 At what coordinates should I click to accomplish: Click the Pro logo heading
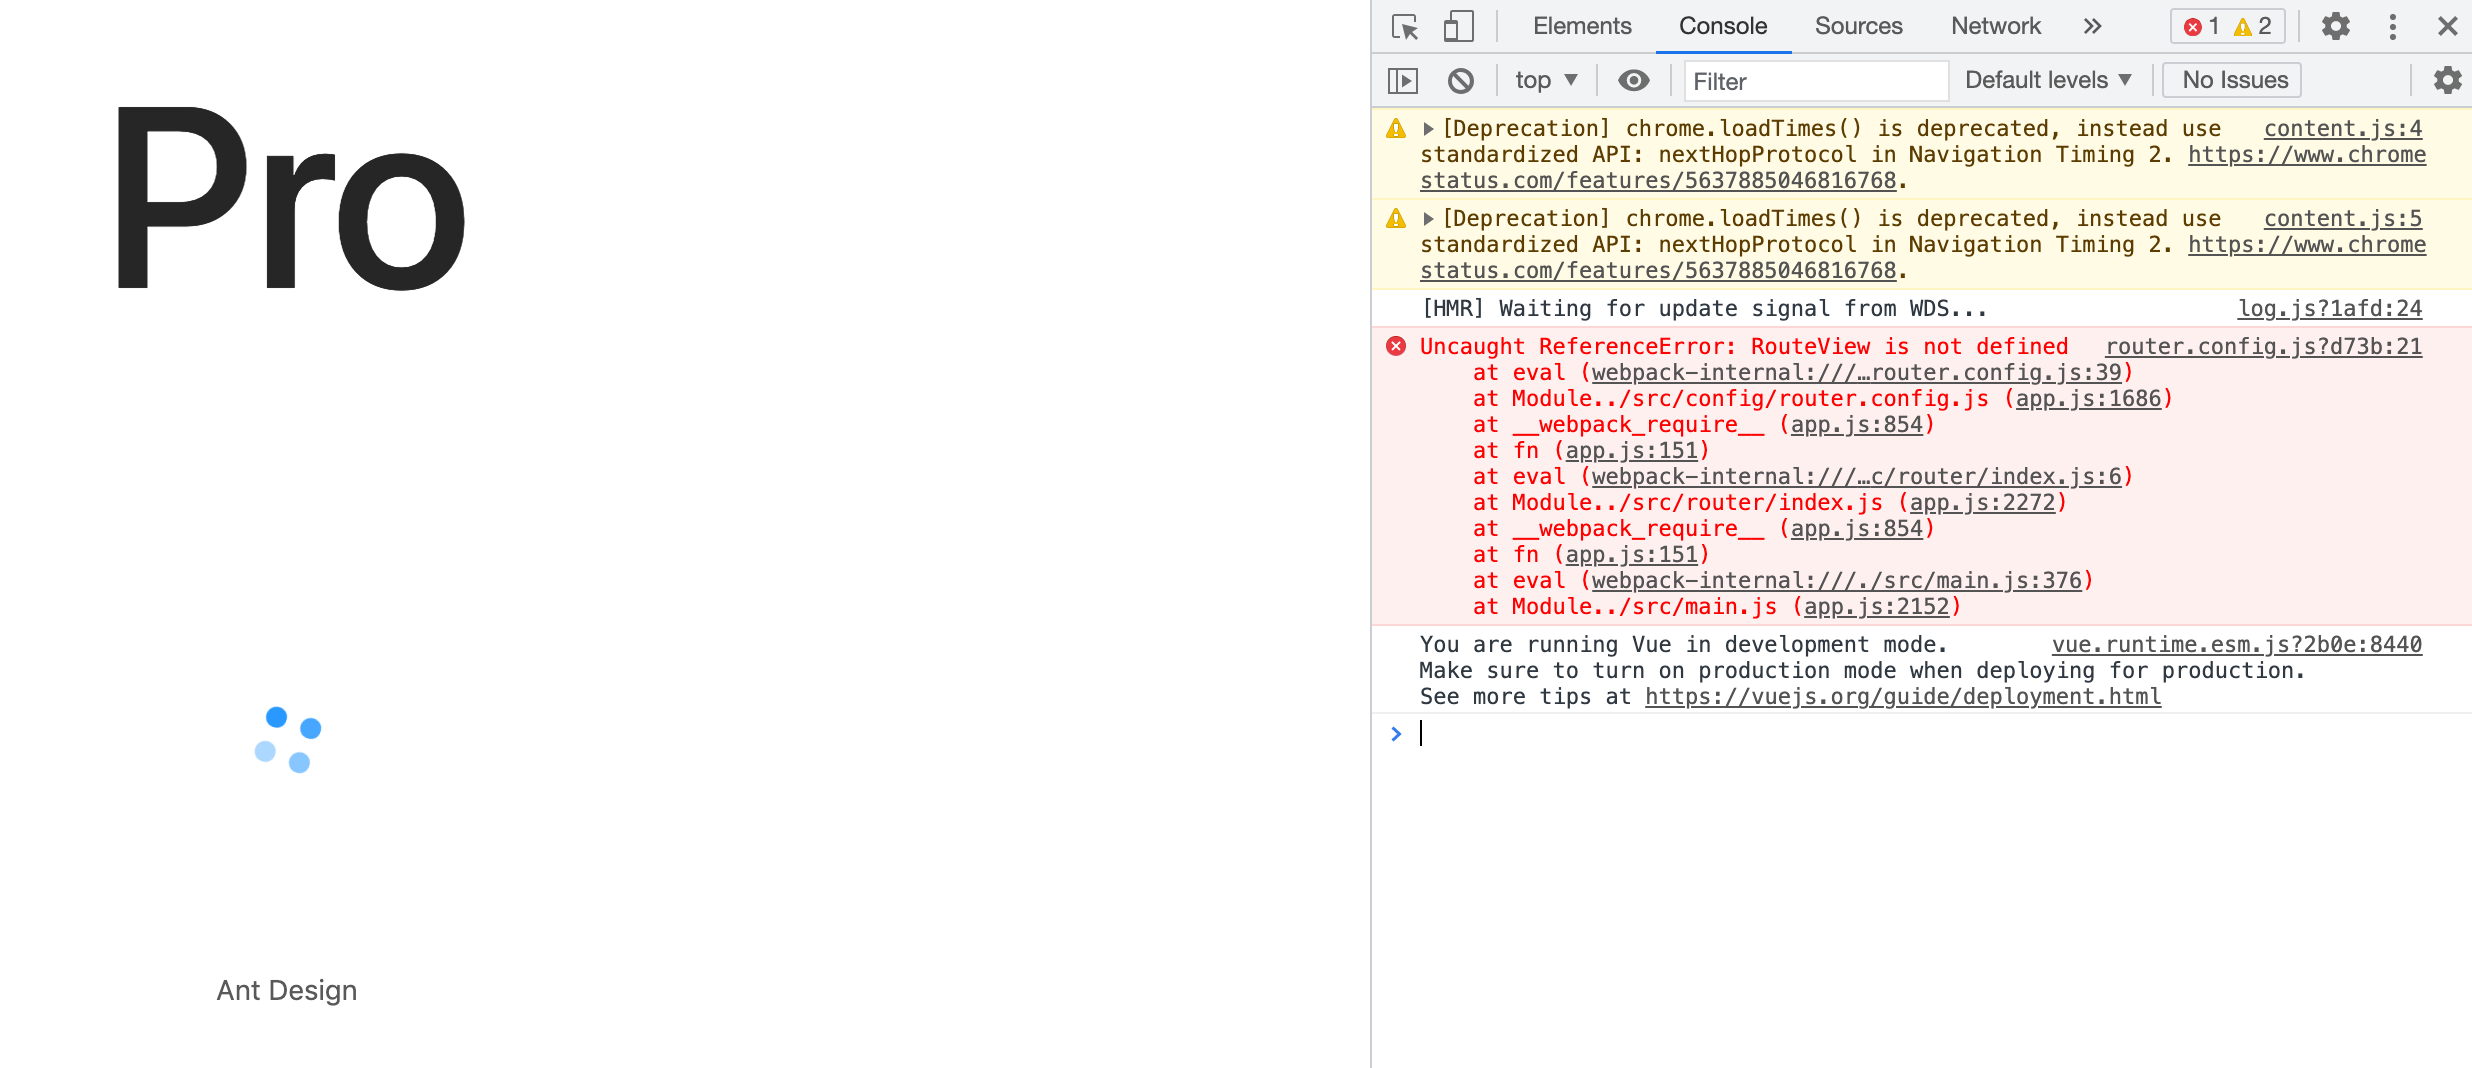pyautogui.click(x=290, y=198)
